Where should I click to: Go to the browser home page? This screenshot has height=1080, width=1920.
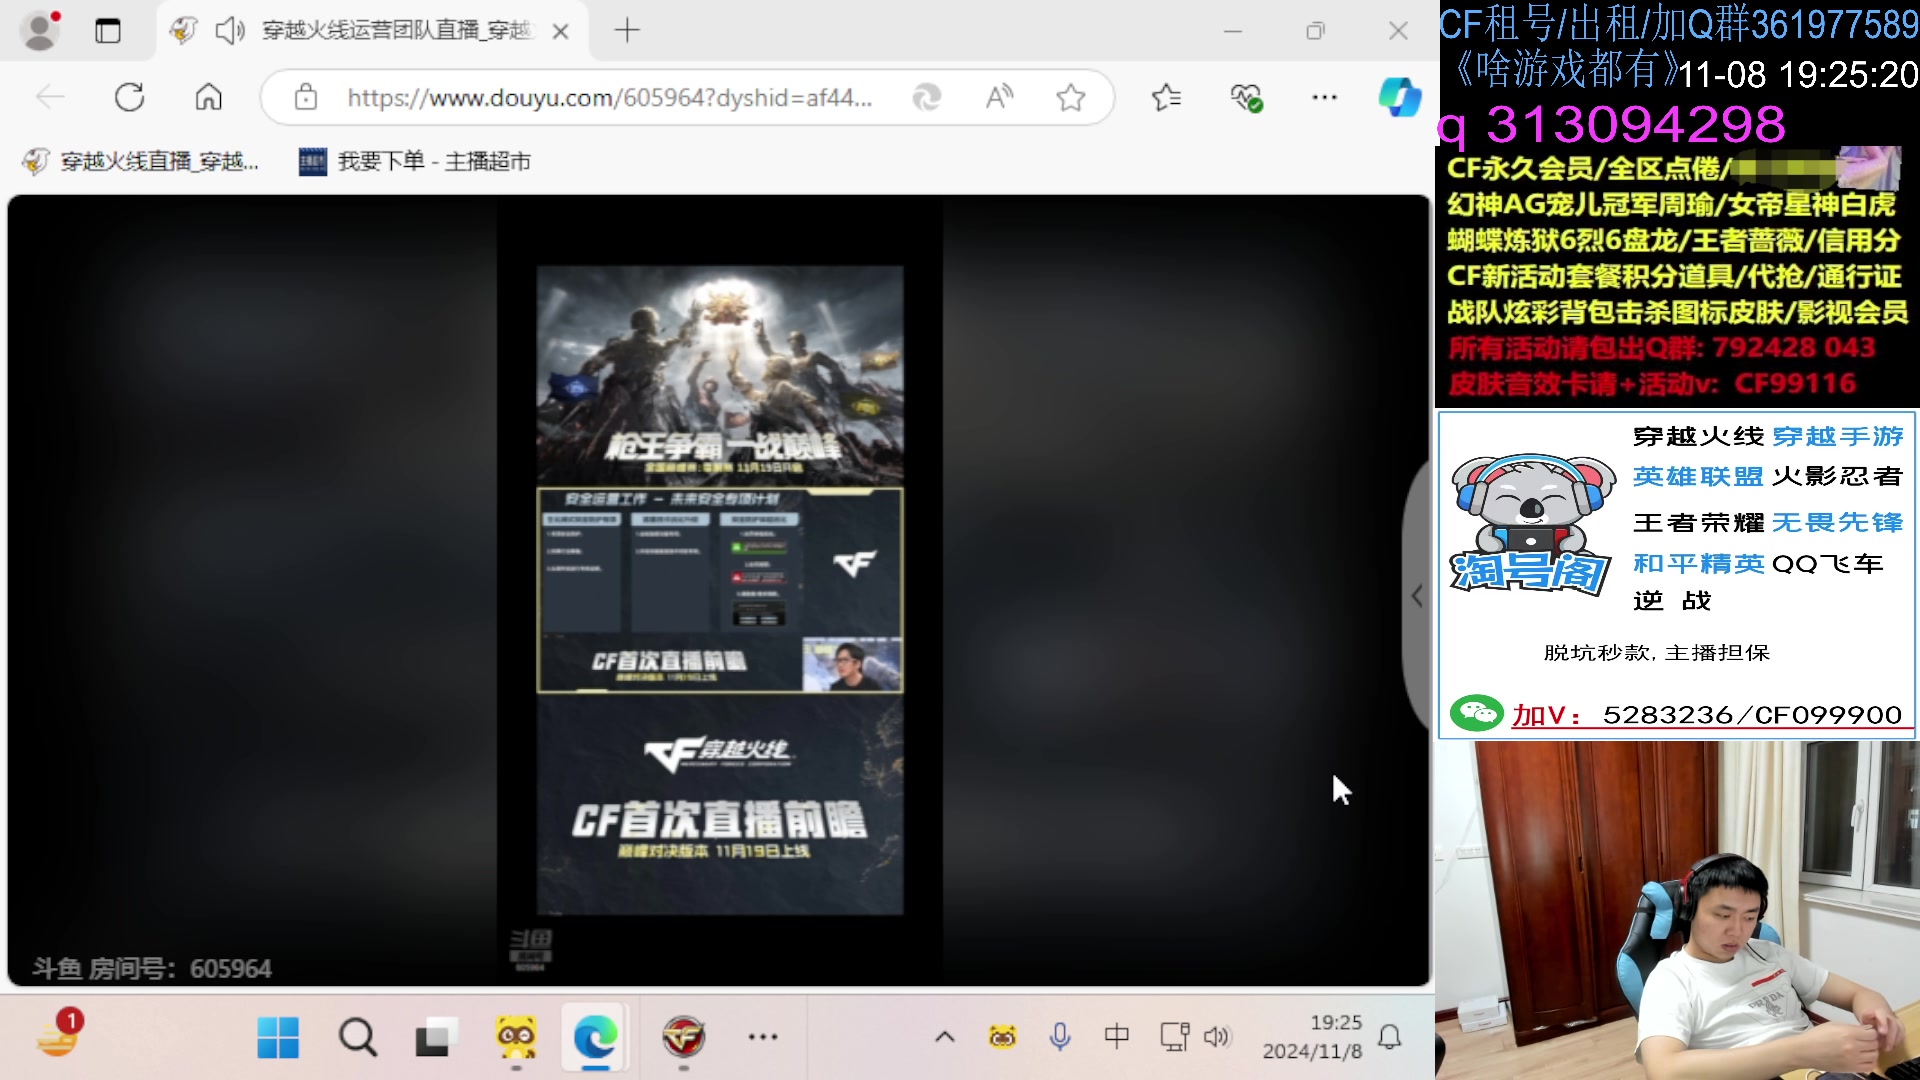point(208,97)
